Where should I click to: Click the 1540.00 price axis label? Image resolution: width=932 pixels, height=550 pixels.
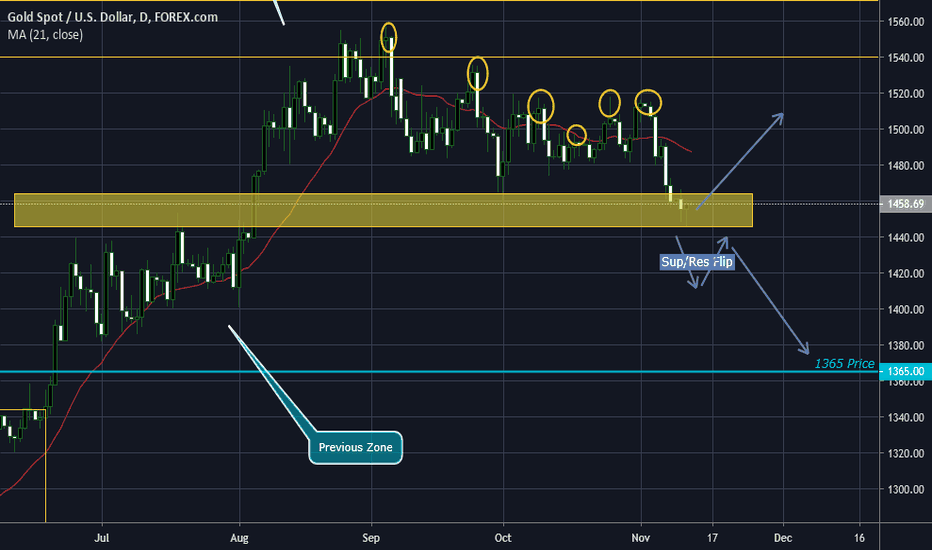[906, 58]
